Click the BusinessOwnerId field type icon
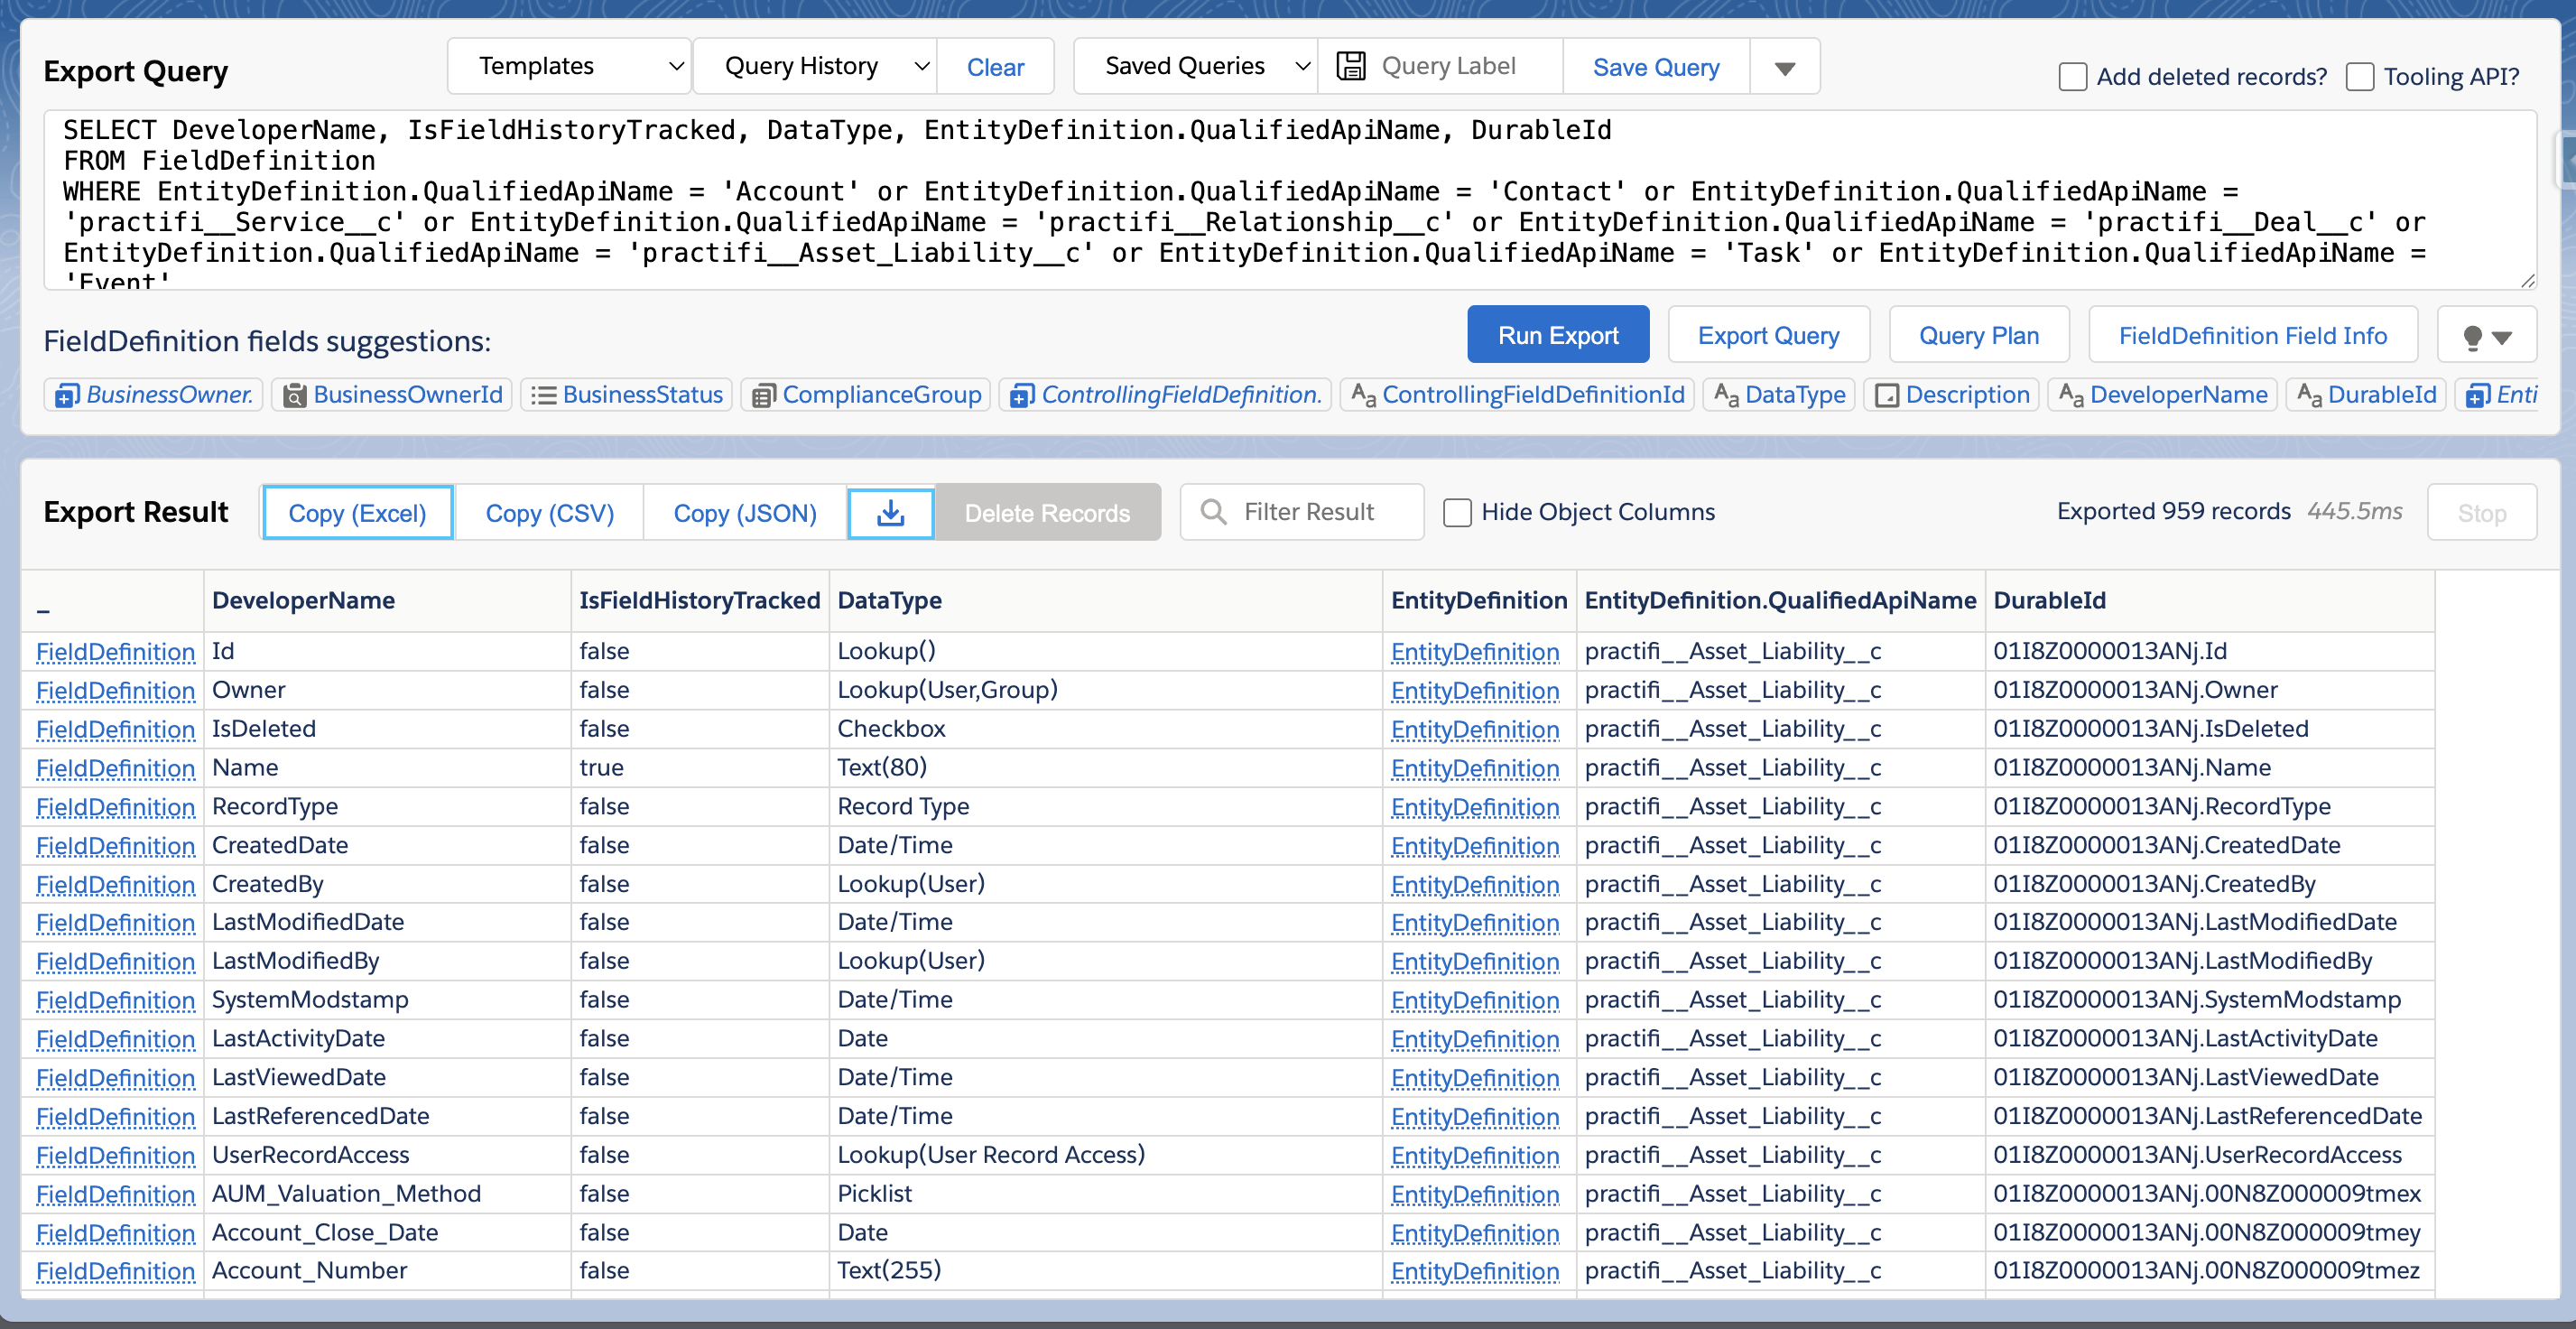 294,396
